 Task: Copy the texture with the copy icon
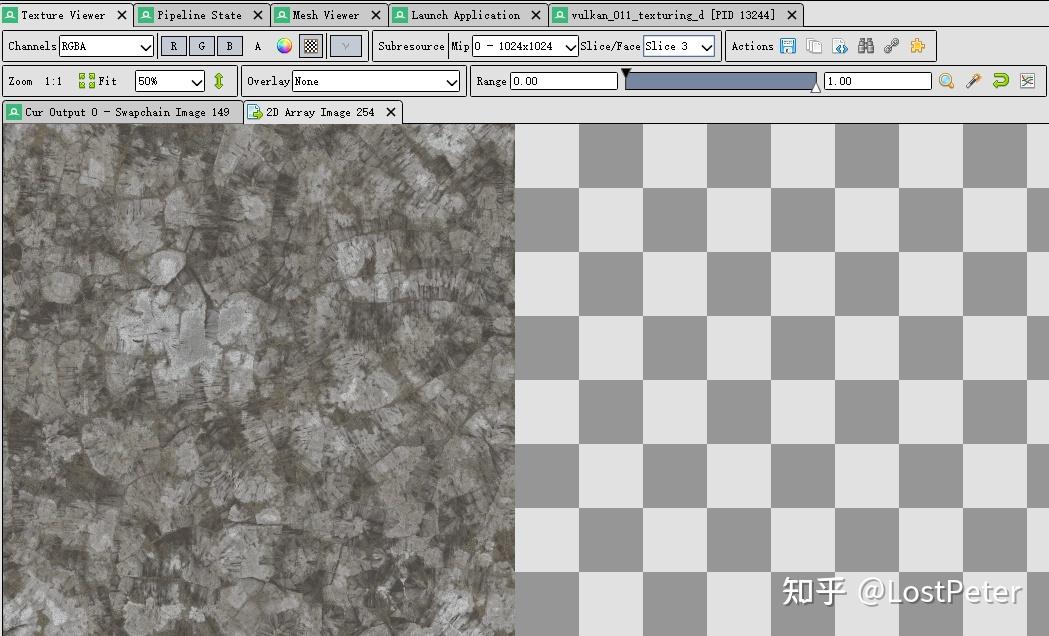(812, 46)
